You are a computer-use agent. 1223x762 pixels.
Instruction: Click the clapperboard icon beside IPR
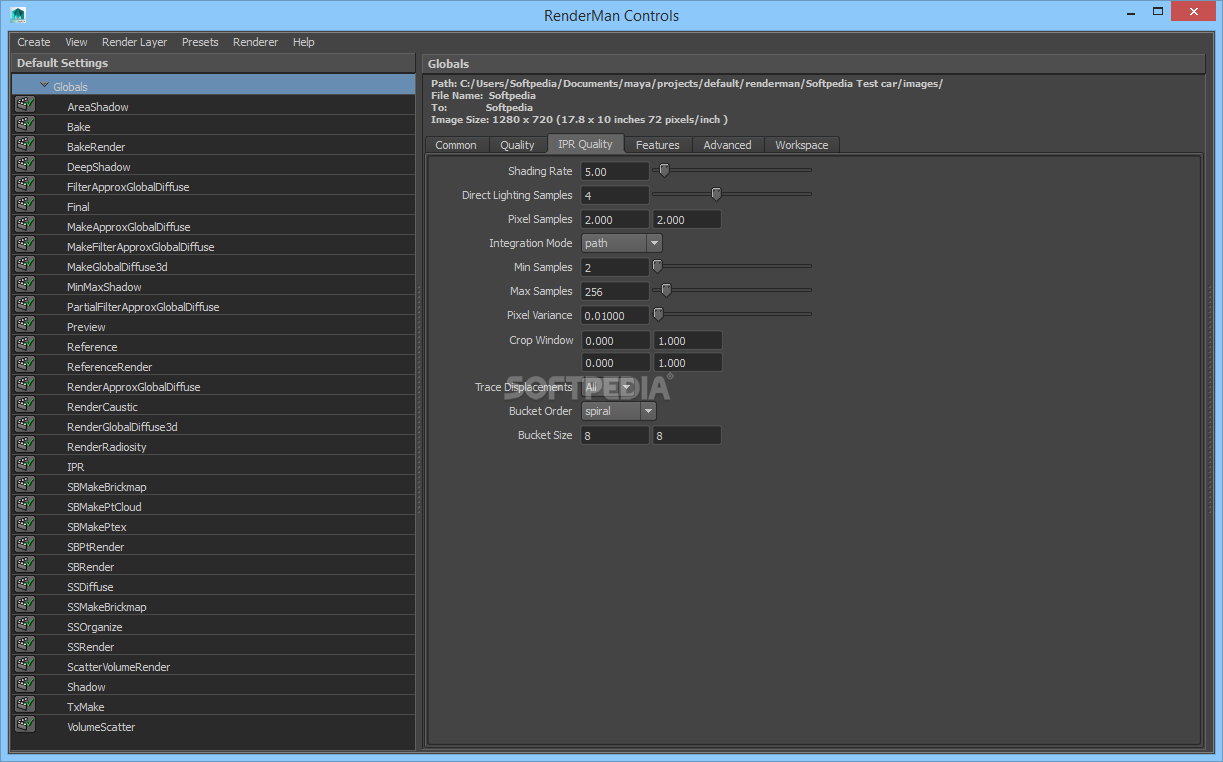click(25, 465)
